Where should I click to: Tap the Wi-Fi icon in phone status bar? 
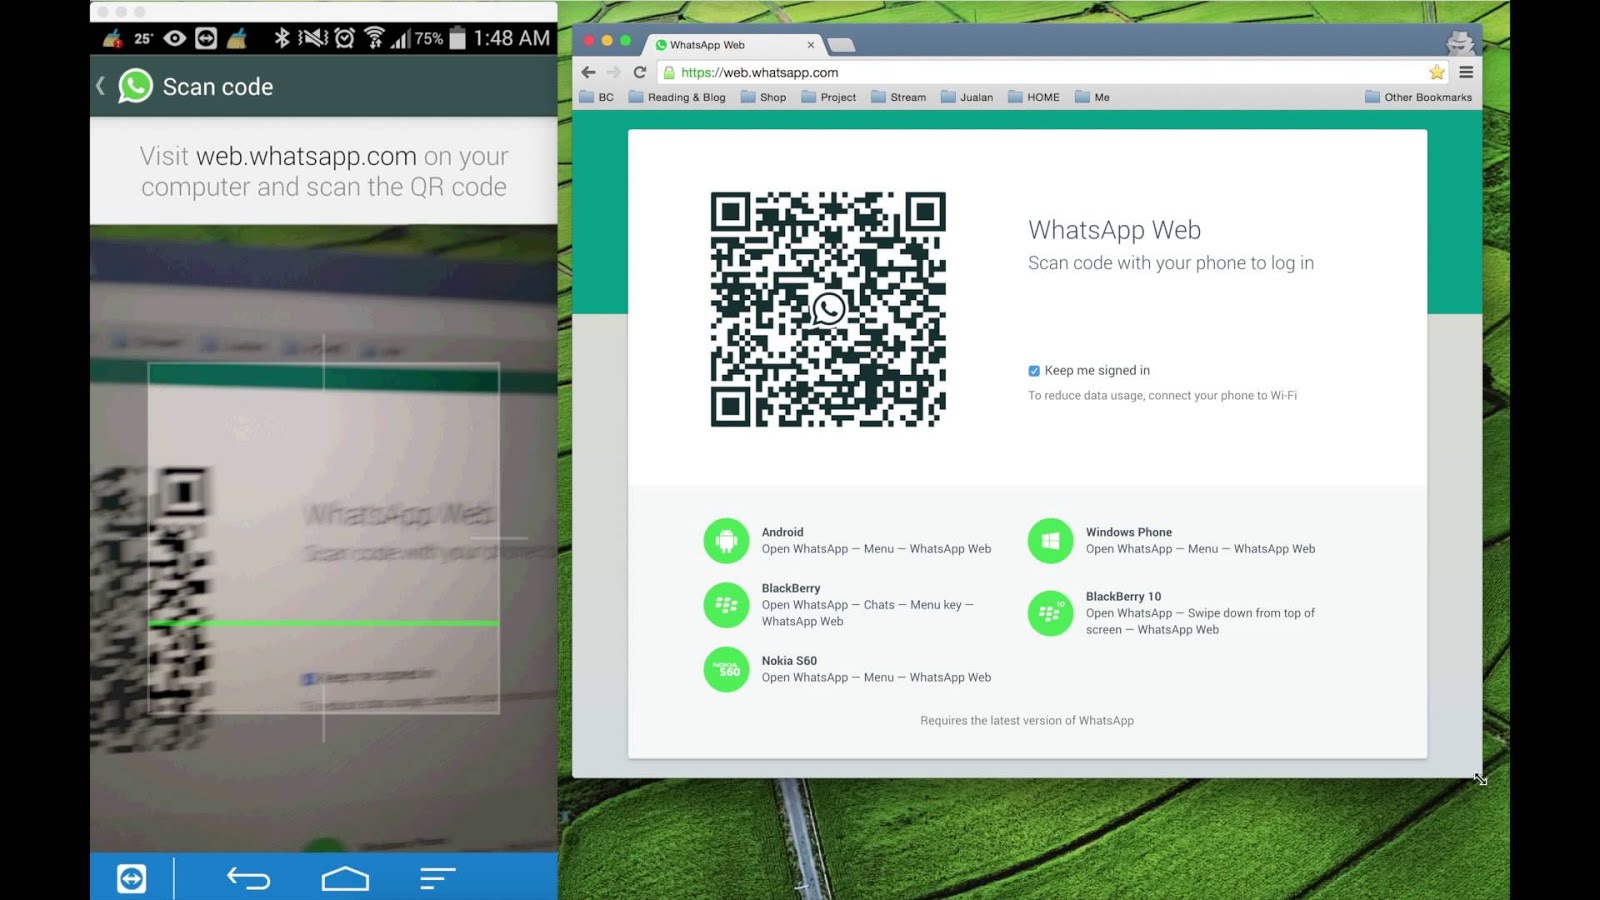point(374,38)
